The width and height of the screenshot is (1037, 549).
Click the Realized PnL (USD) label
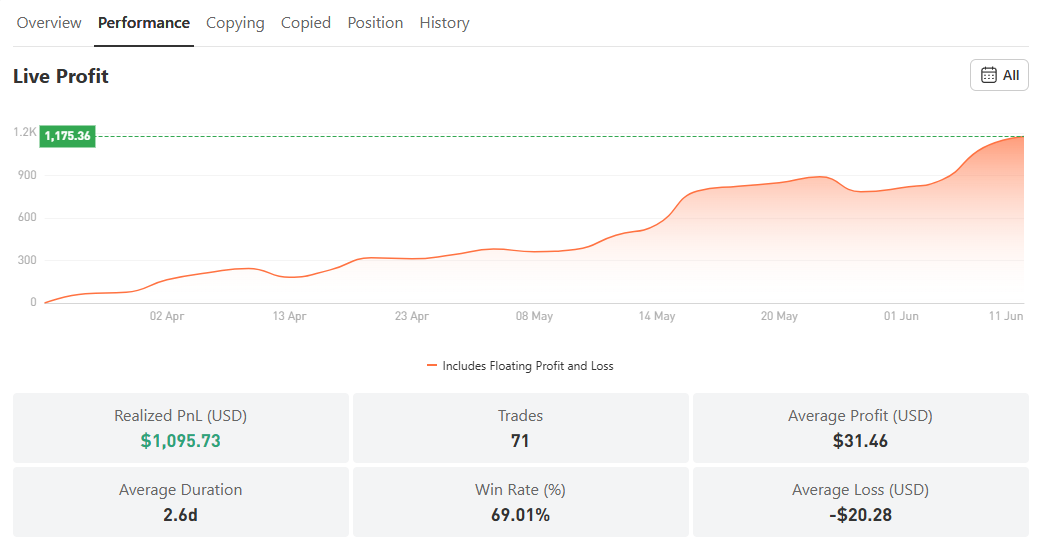(x=181, y=416)
